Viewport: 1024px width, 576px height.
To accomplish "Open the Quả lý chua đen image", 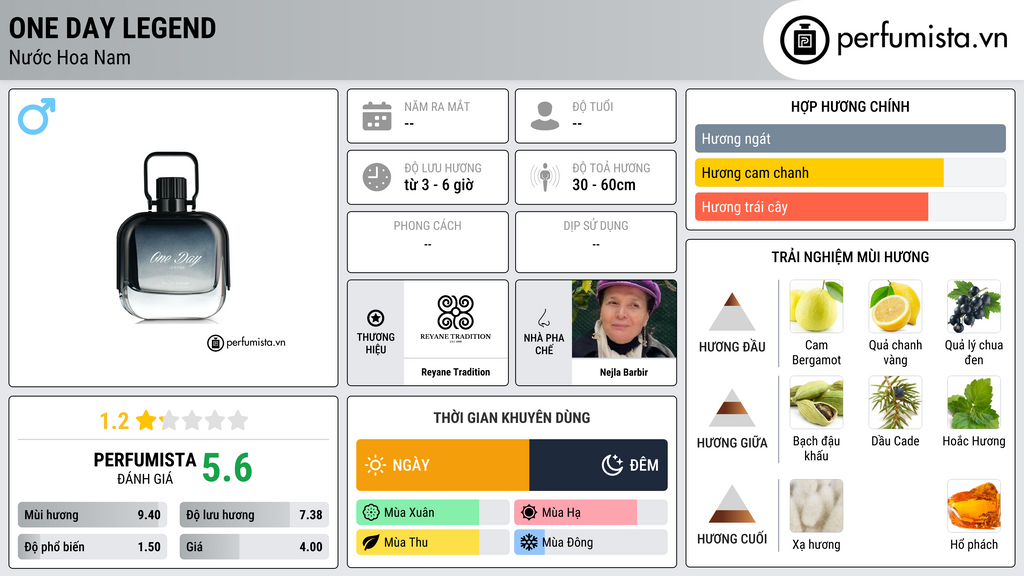I will 974,306.
